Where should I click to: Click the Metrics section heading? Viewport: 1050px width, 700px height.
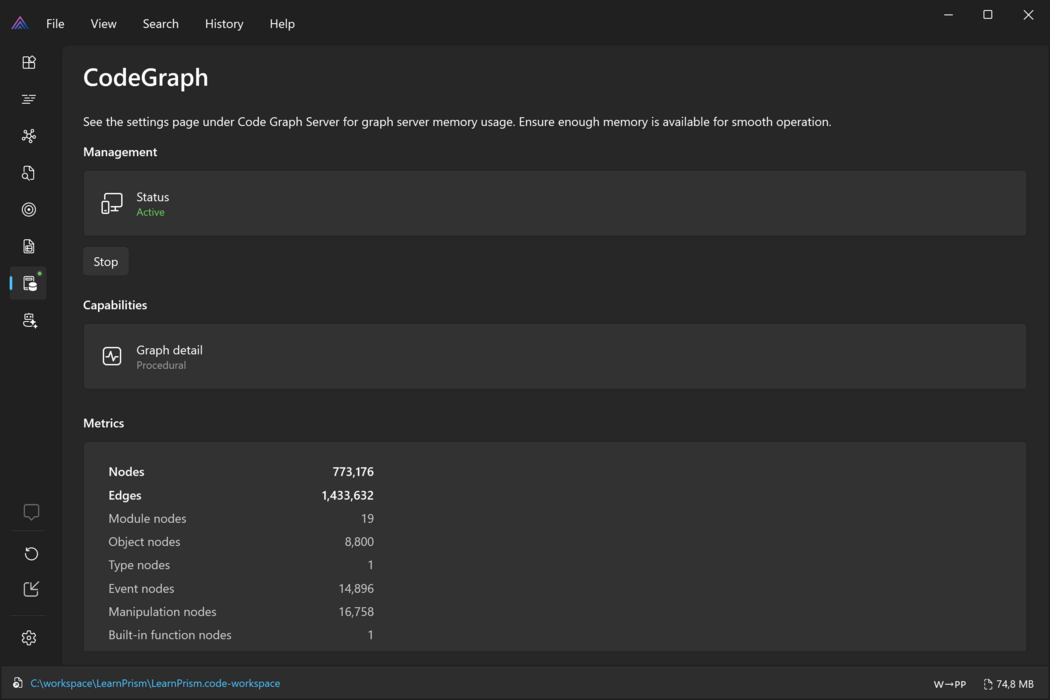tap(104, 423)
